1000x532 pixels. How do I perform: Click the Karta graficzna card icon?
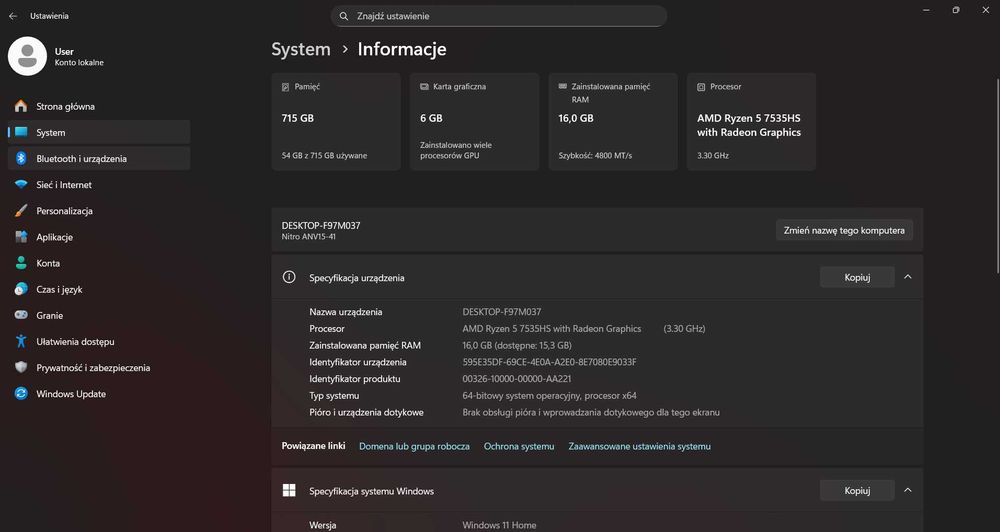tap(424, 87)
